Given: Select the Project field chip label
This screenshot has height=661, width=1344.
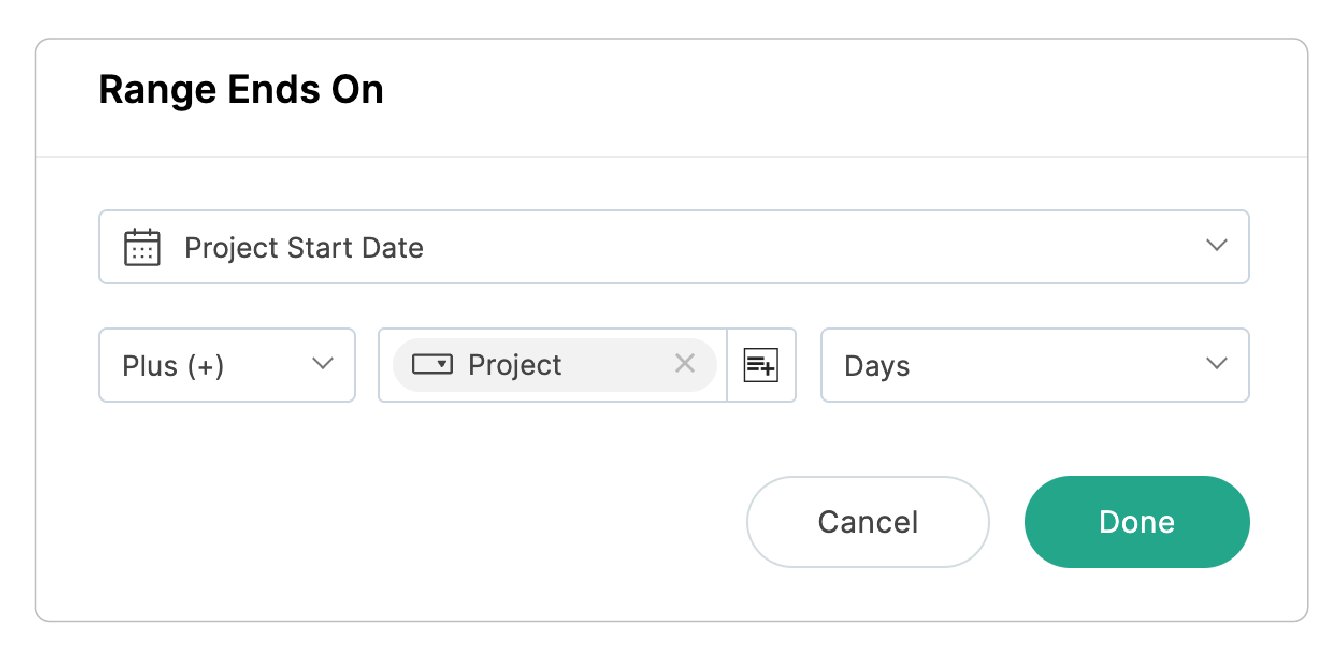Looking at the screenshot, I should tap(515, 366).
